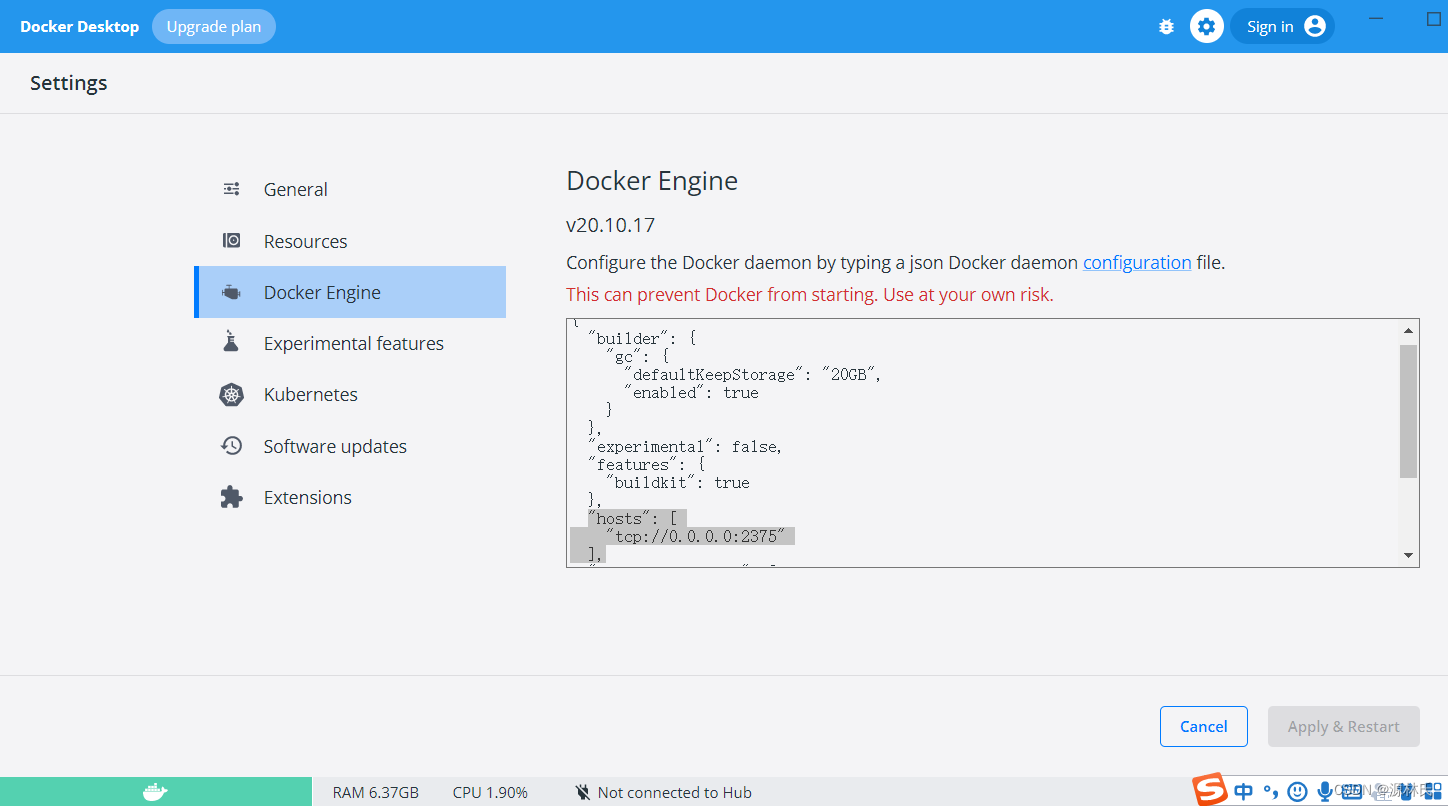Click Sign in at top right
Image resolution: width=1448 pixels, height=806 pixels.
point(1283,27)
